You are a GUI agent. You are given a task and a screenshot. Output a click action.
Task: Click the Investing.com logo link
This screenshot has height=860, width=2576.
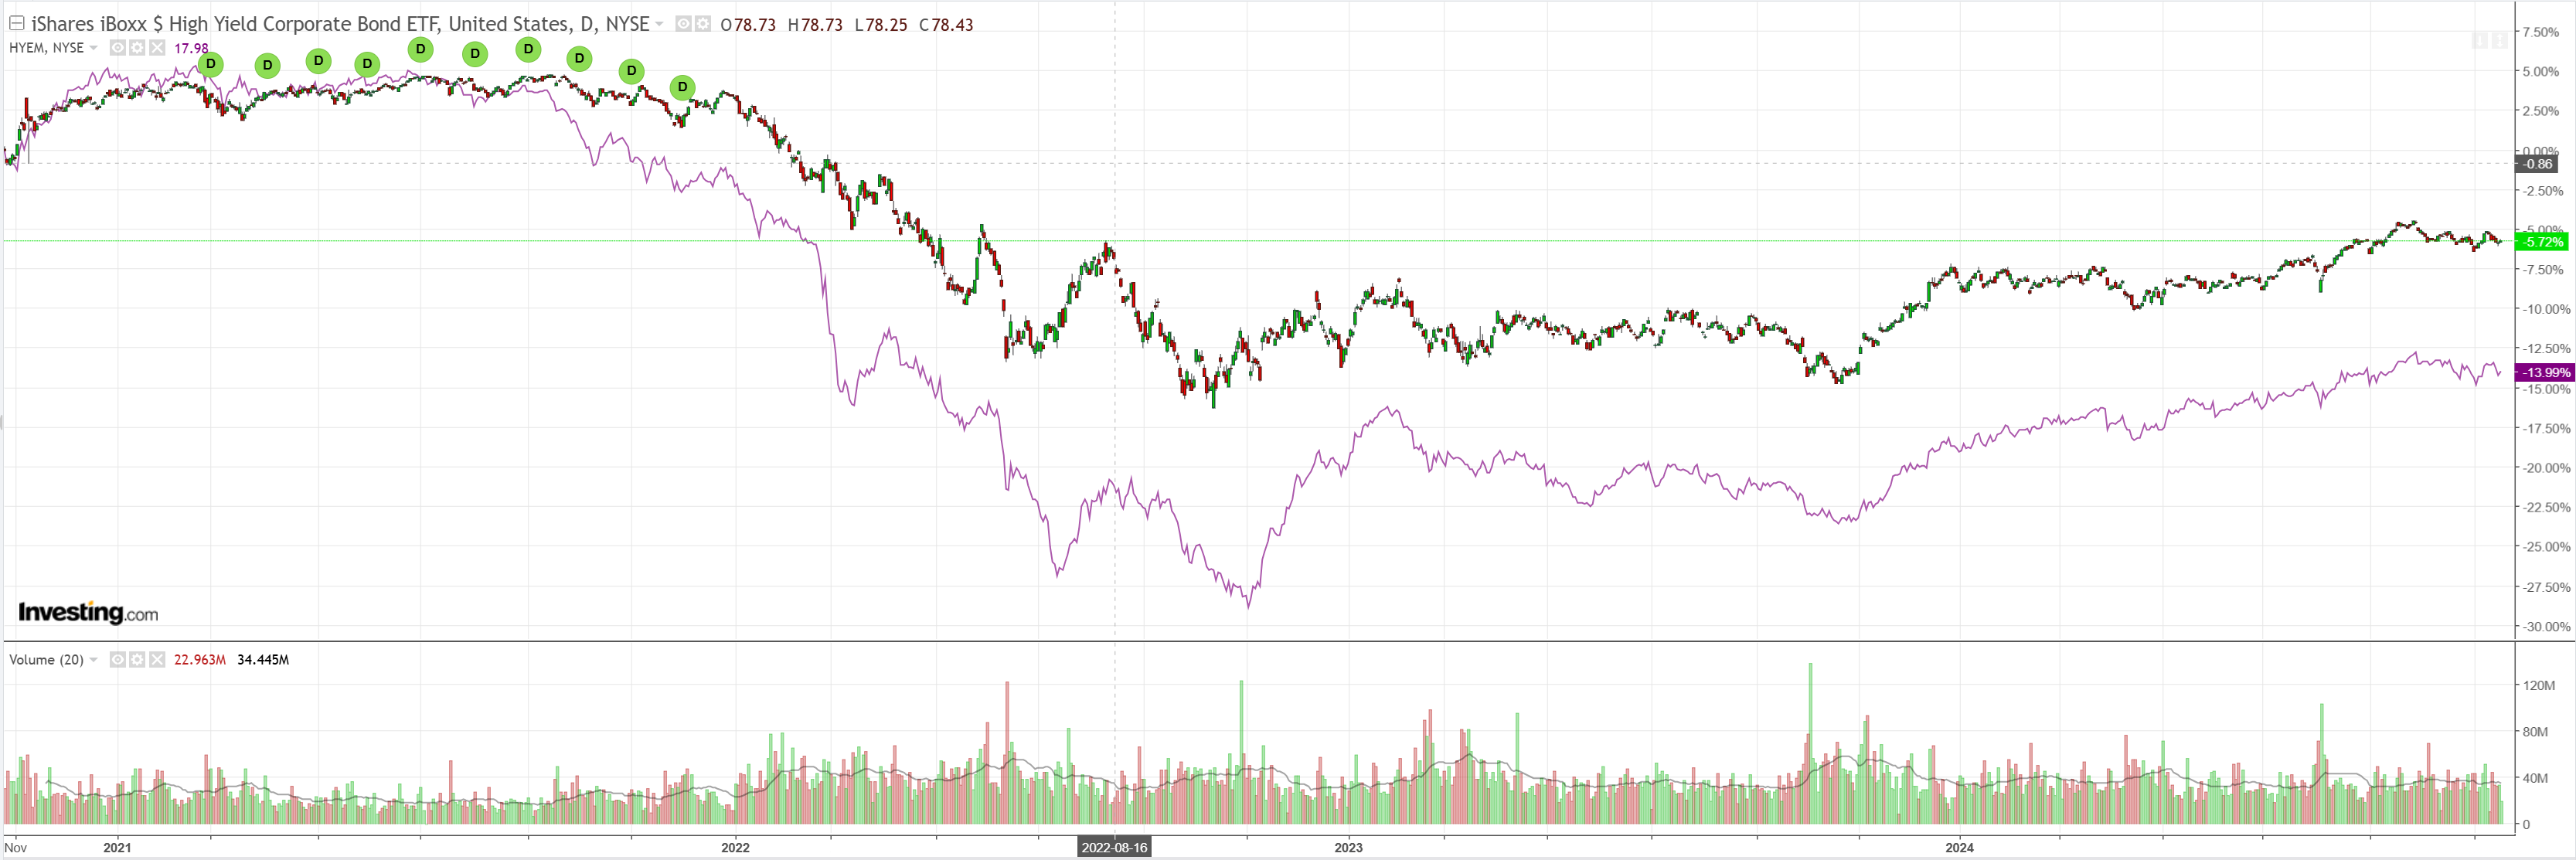[x=88, y=612]
